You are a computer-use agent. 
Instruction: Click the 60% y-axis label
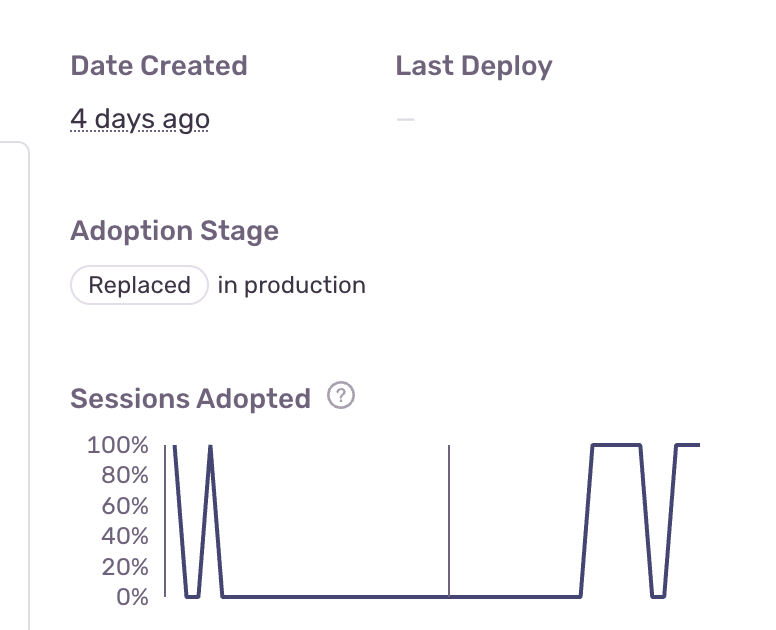click(x=124, y=506)
